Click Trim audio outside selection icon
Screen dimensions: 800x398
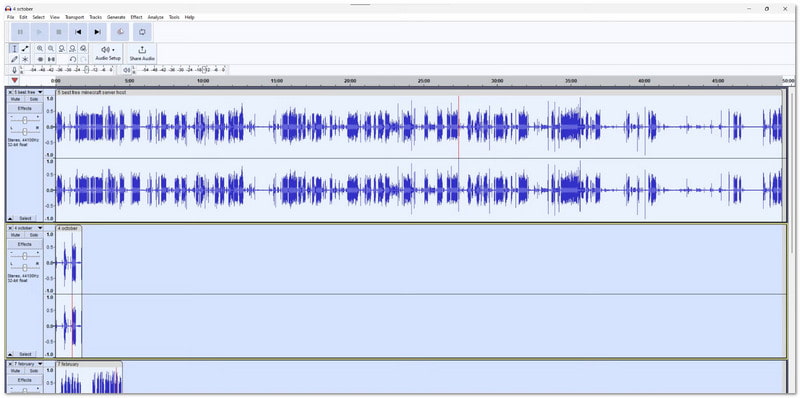click(x=40, y=59)
